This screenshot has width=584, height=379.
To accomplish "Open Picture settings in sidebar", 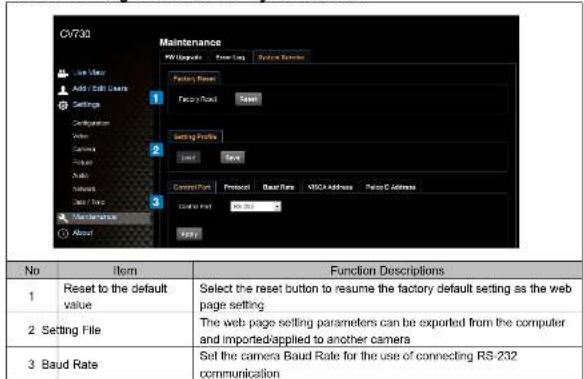I will pyautogui.click(x=82, y=162).
